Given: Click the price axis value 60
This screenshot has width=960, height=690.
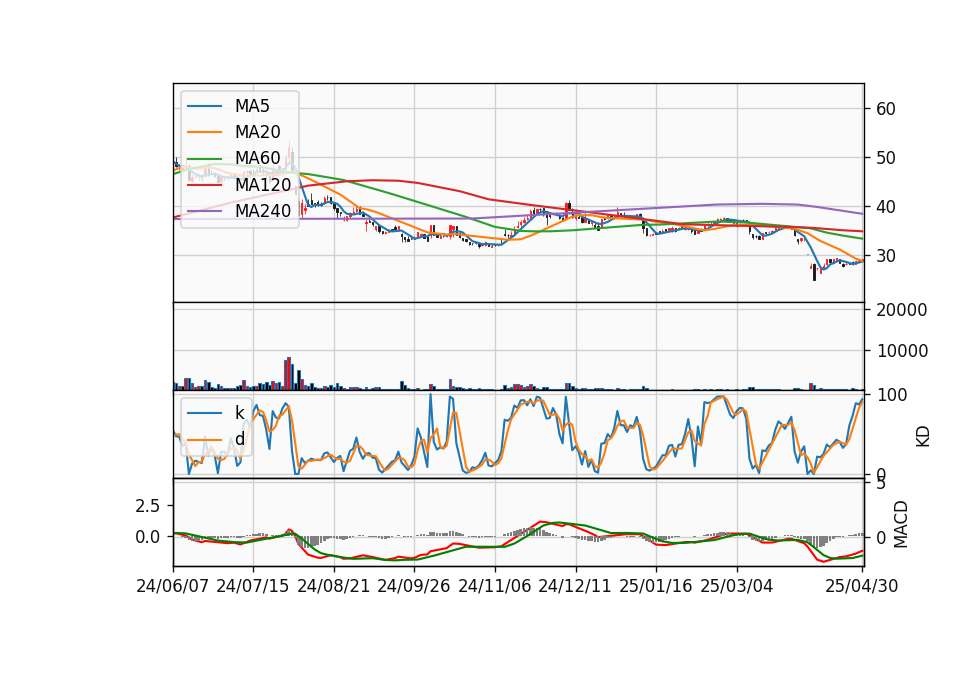Looking at the screenshot, I should pyautogui.click(x=886, y=109).
